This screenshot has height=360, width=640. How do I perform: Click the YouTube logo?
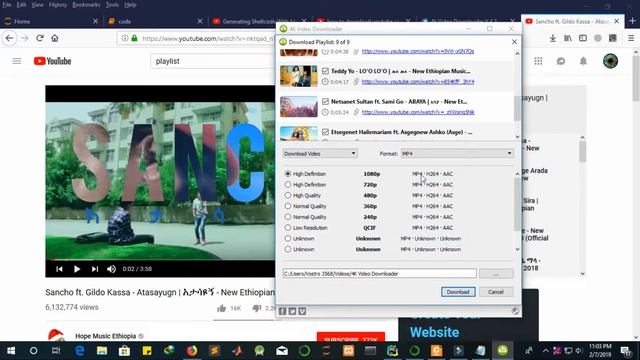52,61
